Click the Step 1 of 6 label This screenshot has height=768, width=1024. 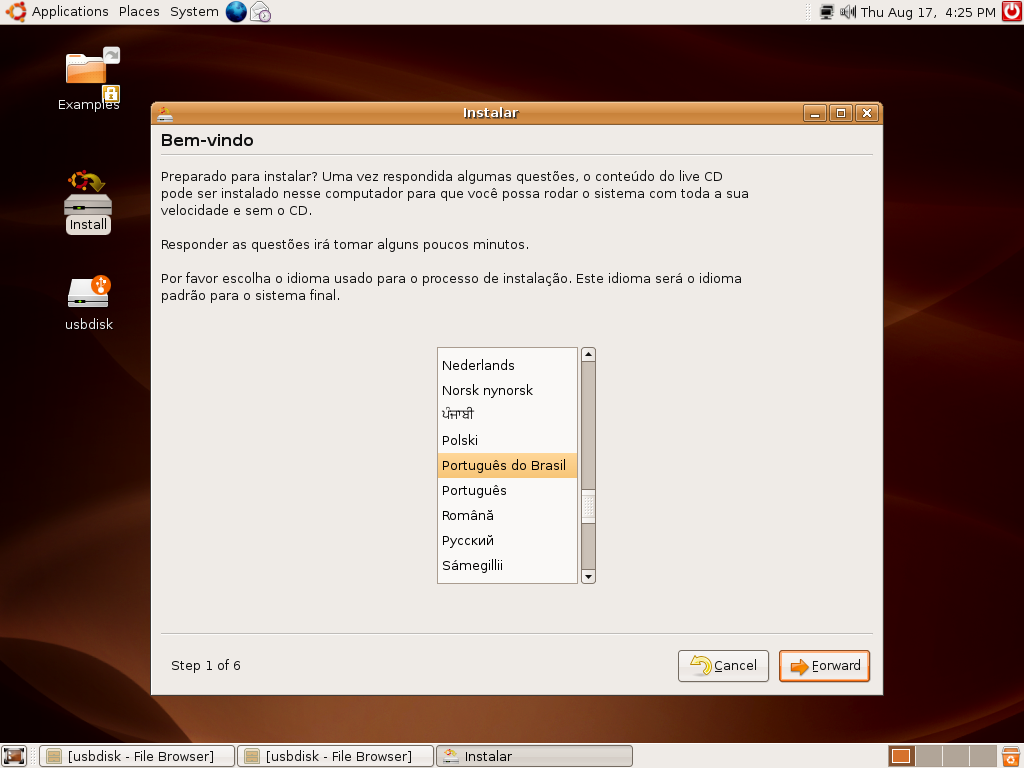(206, 665)
